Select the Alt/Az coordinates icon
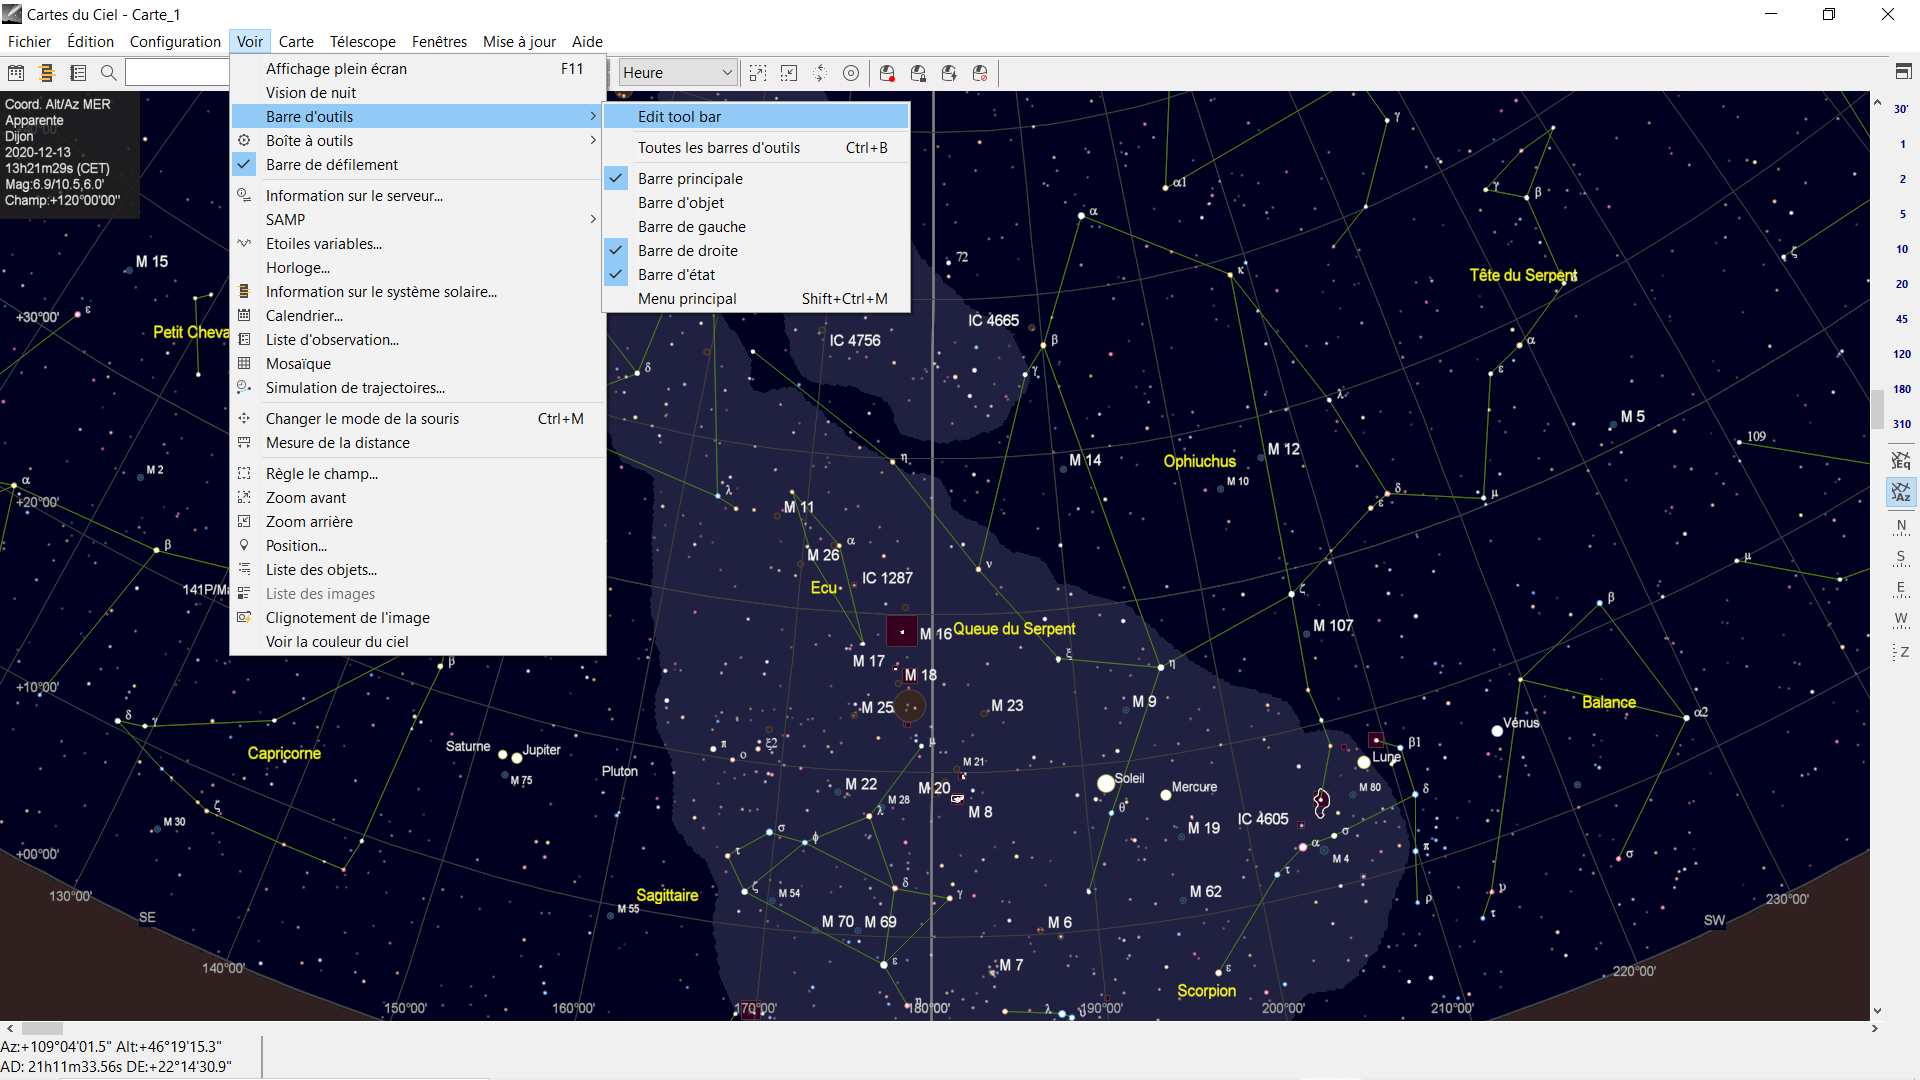The image size is (1920, 1080). coord(1900,492)
